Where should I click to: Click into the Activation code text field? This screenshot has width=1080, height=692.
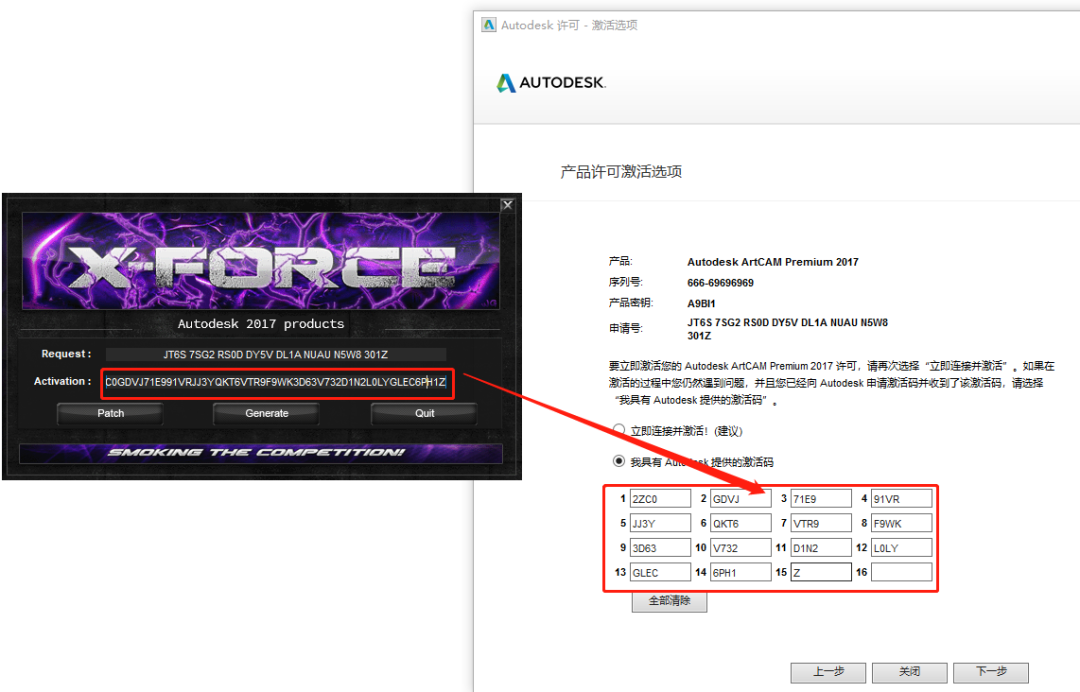(x=276, y=382)
